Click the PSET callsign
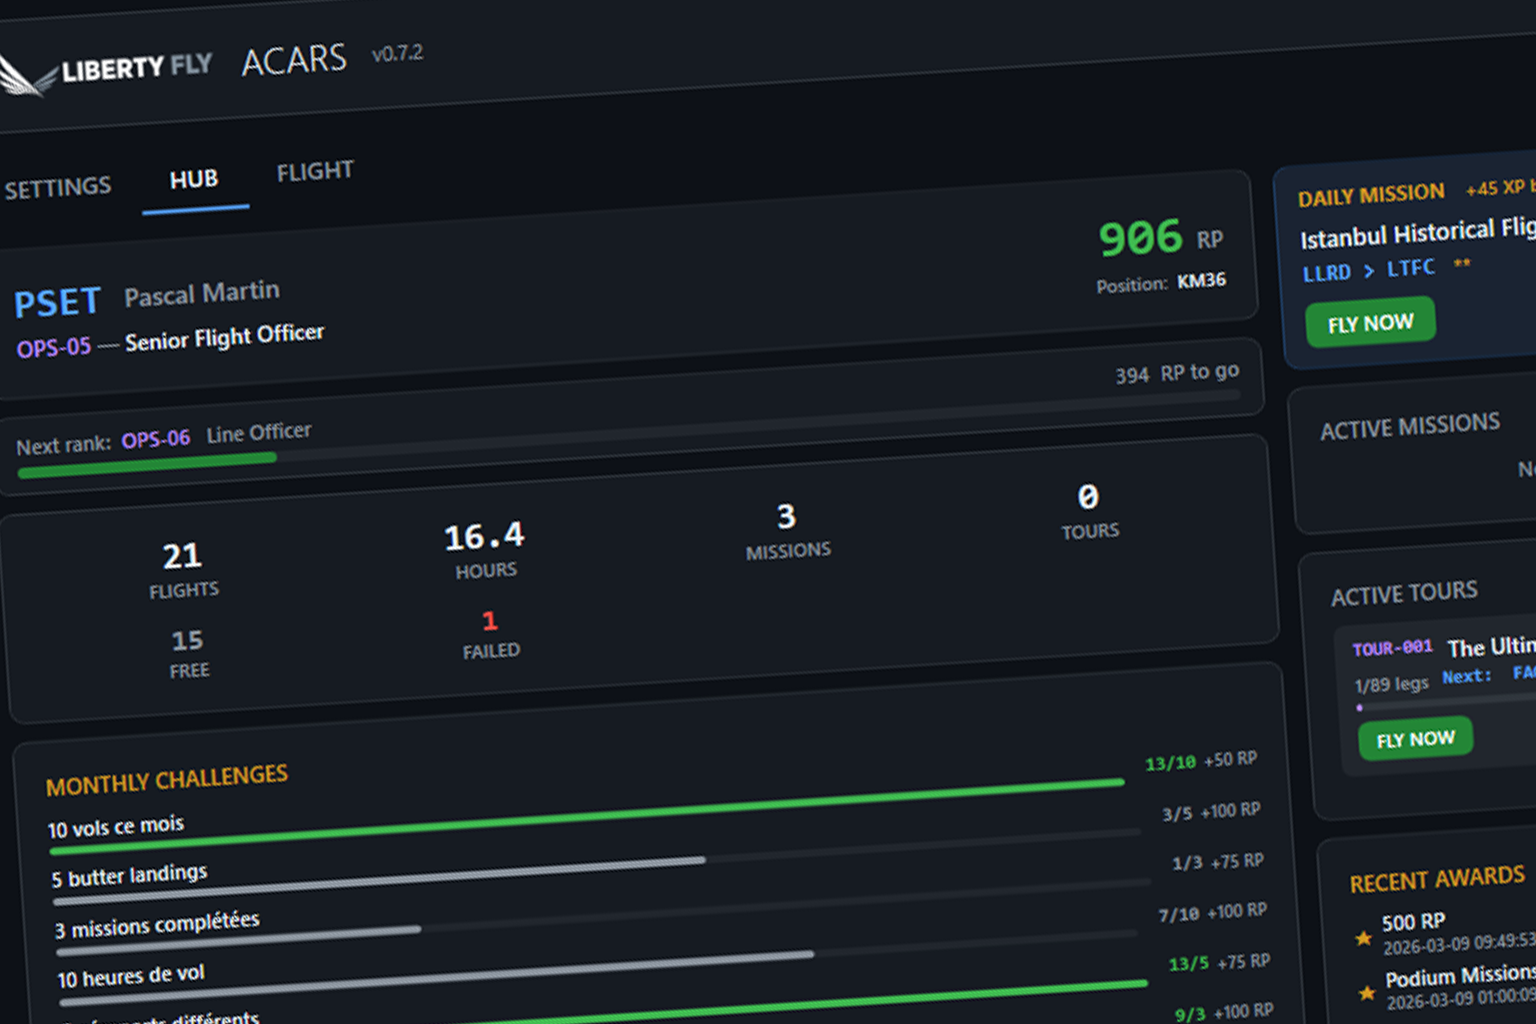 [57, 302]
